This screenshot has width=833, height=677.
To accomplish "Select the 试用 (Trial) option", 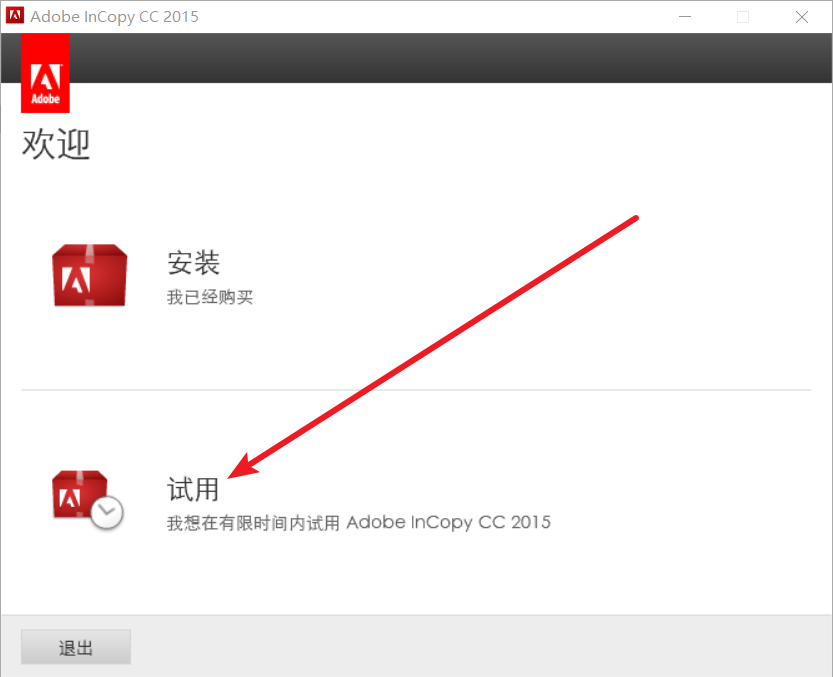I will [193, 489].
